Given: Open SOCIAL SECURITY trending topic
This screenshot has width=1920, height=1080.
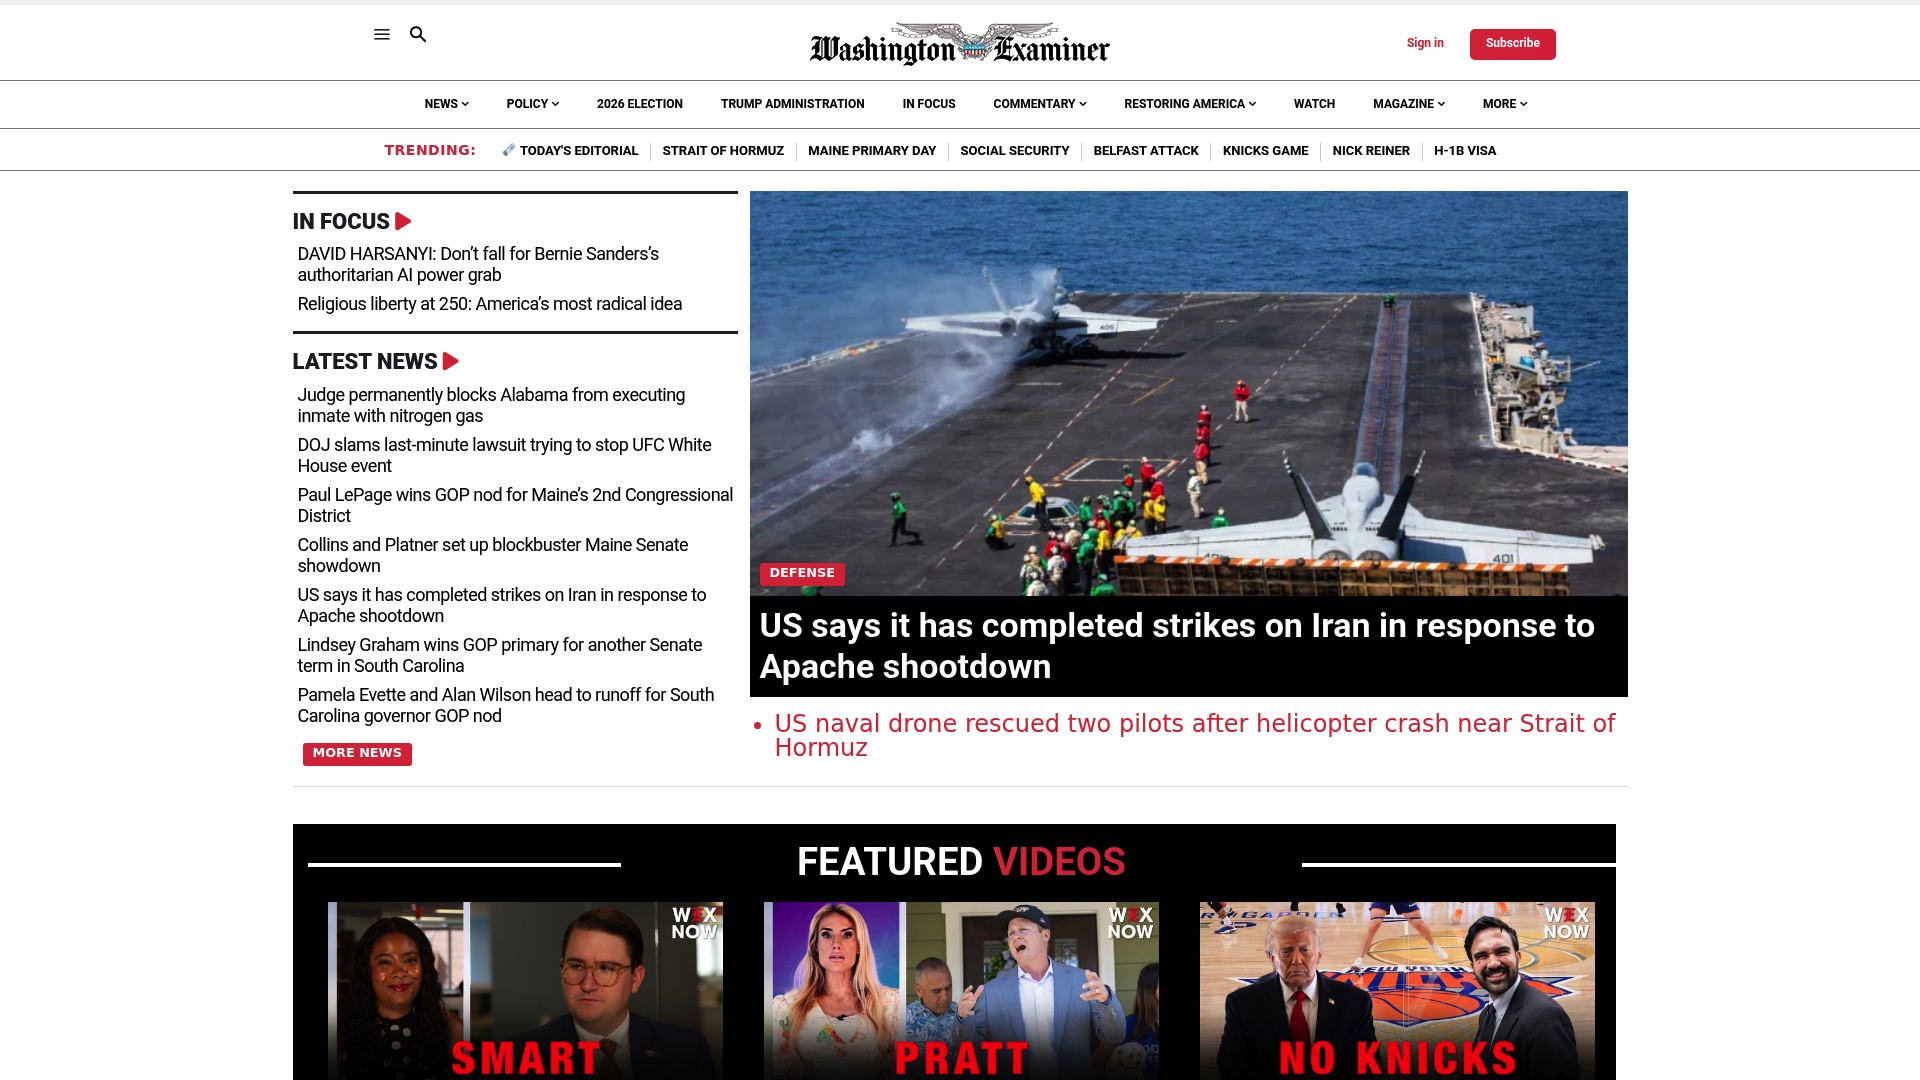Looking at the screenshot, I should pyautogui.click(x=1015, y=151).
